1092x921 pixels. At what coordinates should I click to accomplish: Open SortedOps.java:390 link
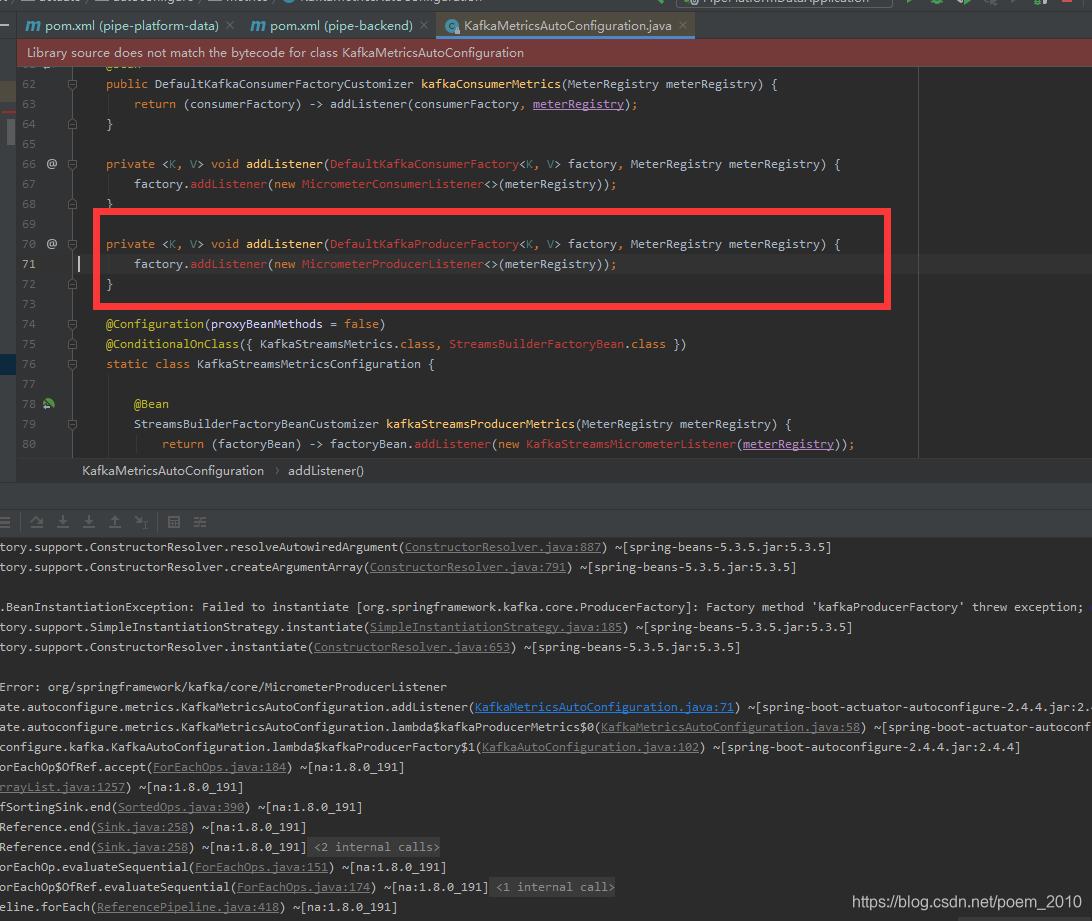pyautogui.click(x=181, y=807)
